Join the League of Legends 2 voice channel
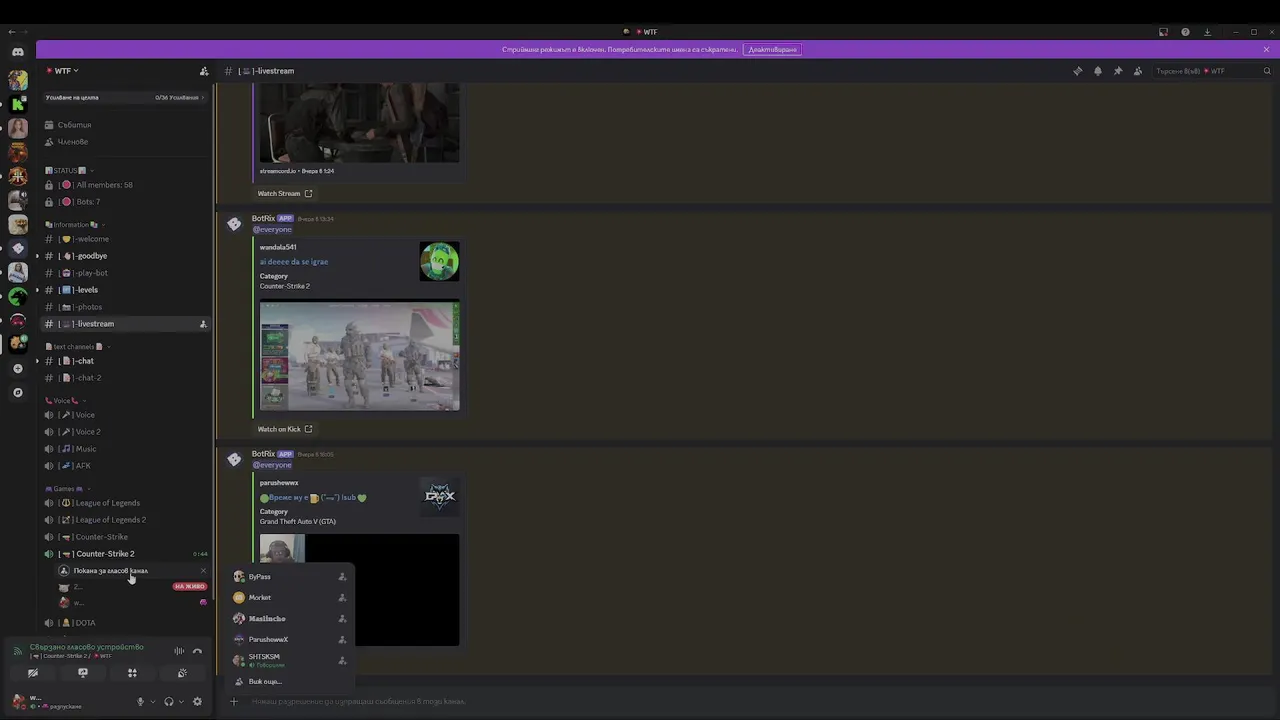This screenshot has height=720, width=1280. click(x=125, y=520)
